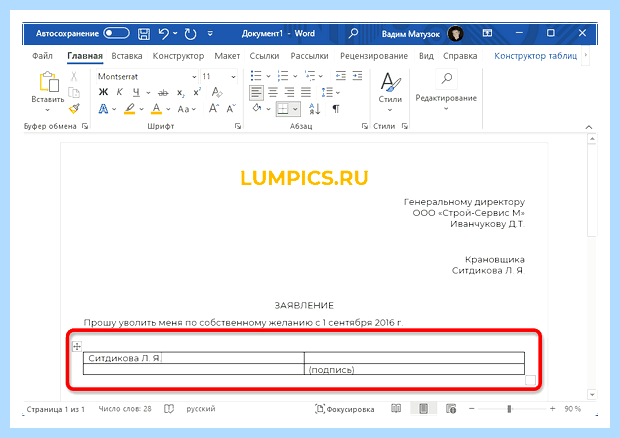This screenshot has width=620, height=438.
Task: Align text right
Action: [x=289, y=93]
